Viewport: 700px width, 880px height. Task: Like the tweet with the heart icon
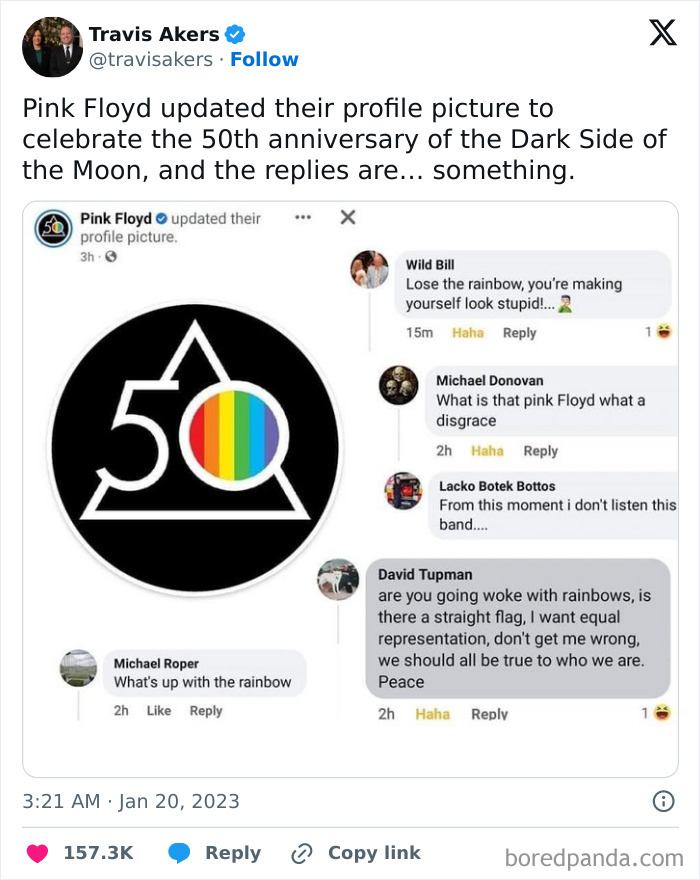click(38, 852)
